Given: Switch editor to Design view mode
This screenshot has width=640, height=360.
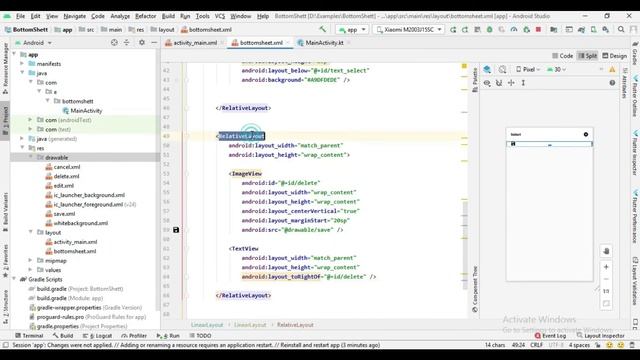Looking at the screenshot, I should pyautogui.click(x=614, y=56).
